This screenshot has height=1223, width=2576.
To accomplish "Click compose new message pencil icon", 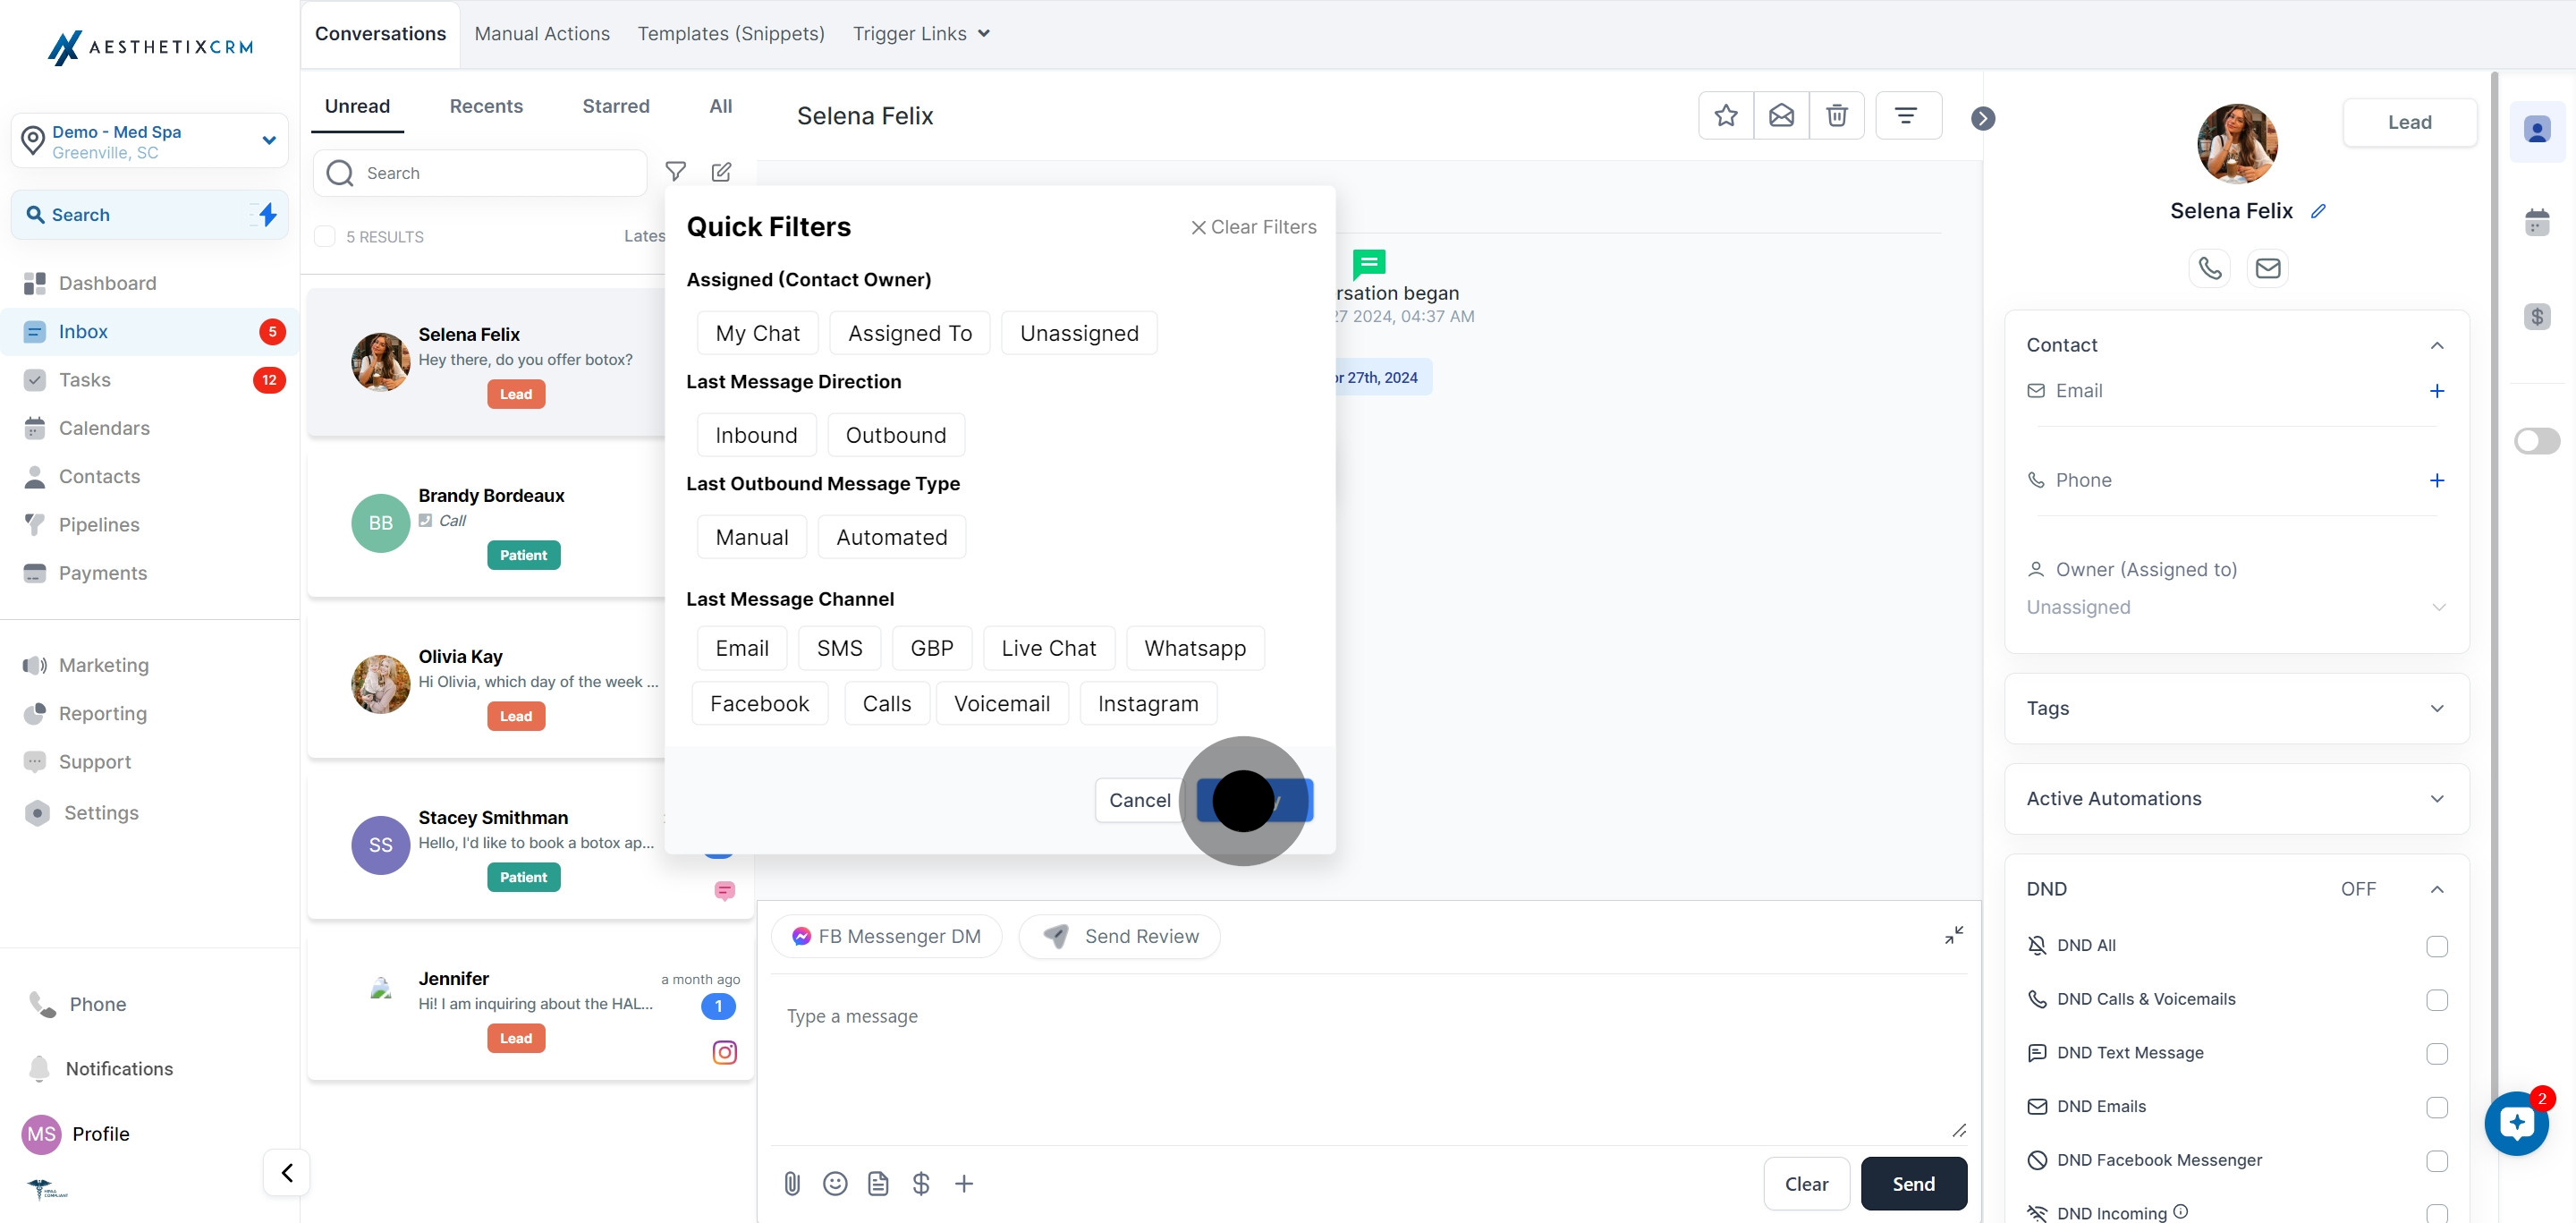I will click(x=721, y=172).
